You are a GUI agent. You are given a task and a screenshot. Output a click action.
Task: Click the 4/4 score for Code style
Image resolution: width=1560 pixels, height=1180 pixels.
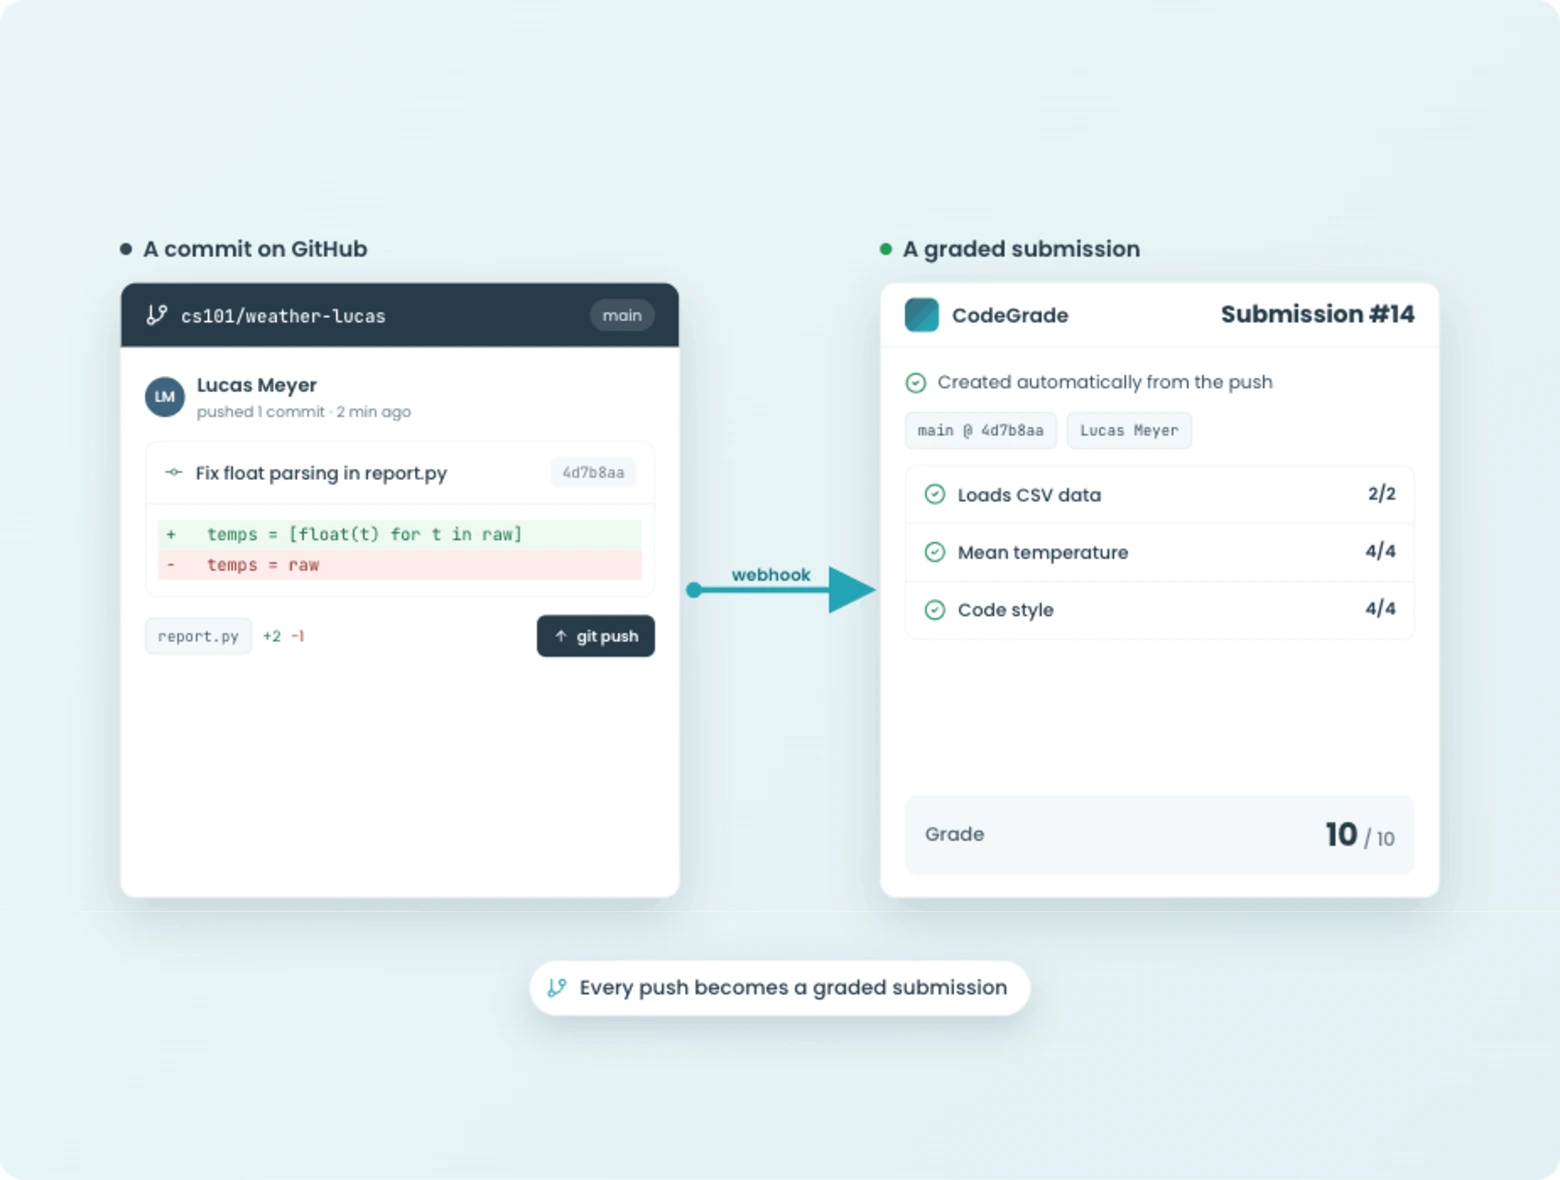pos(1381,609)
